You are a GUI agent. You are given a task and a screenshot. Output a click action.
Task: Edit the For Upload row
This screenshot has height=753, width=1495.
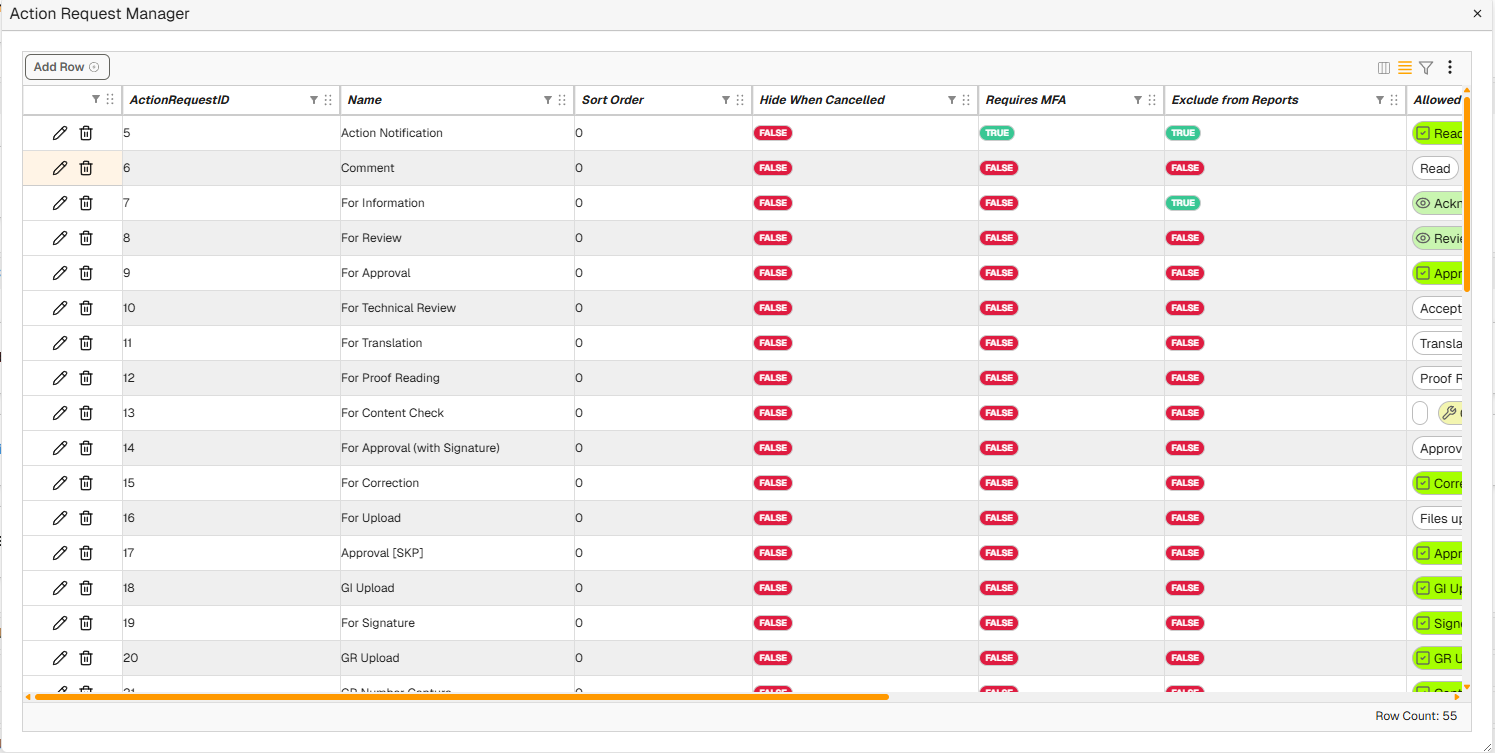click(60, 518)
